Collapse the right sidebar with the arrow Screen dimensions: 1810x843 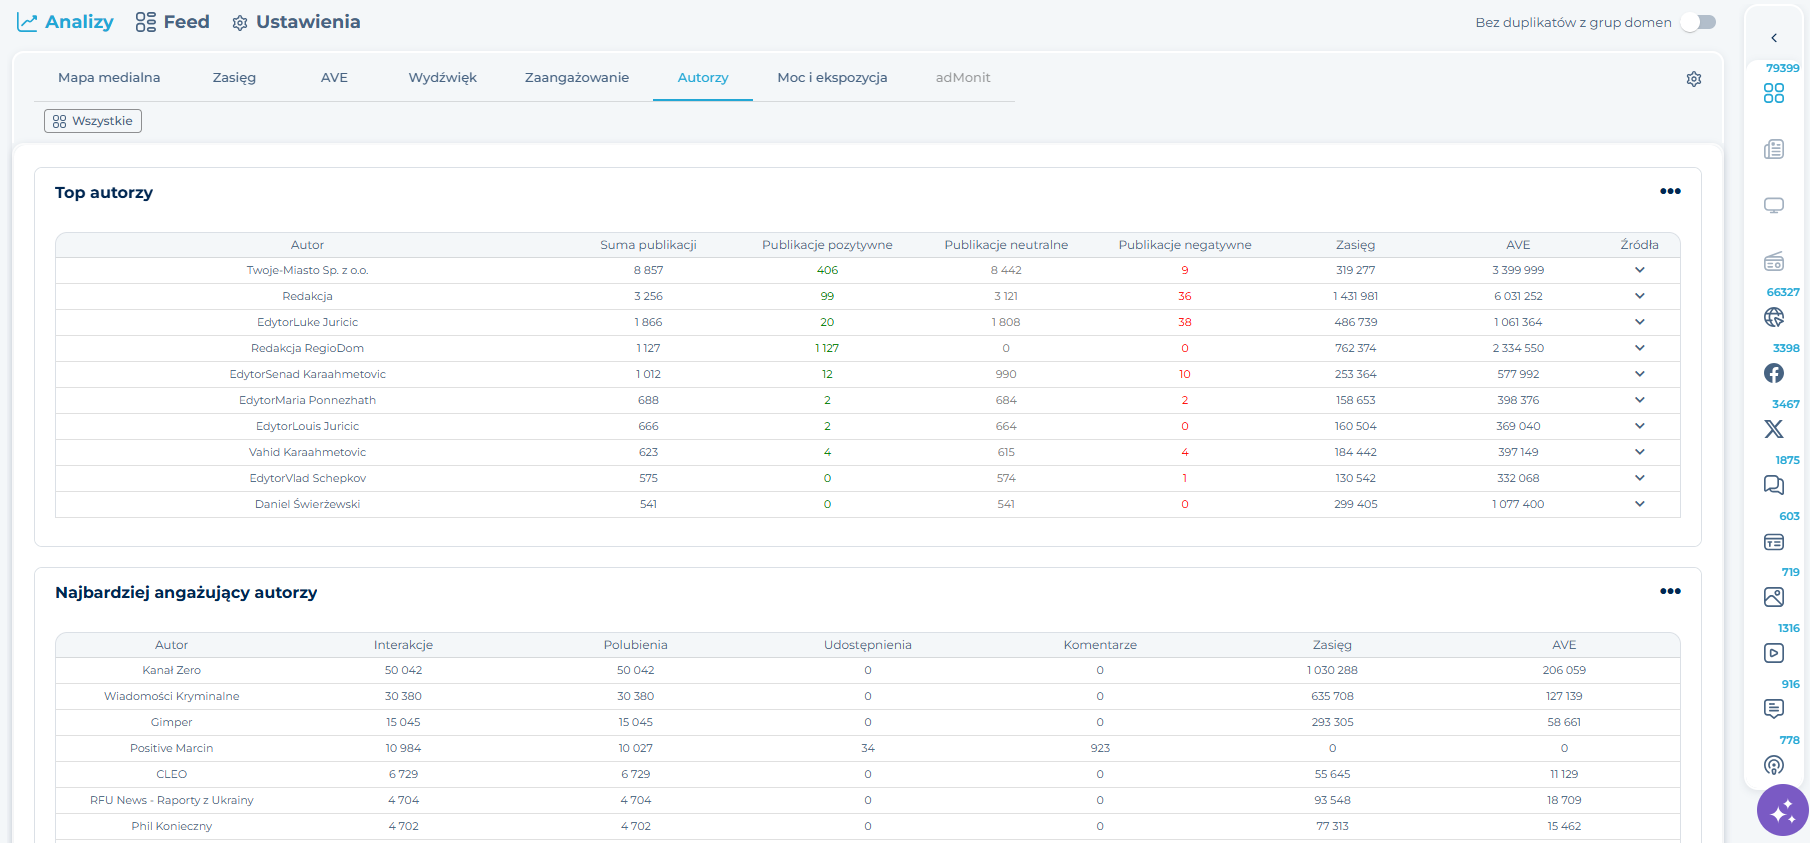(x=1774, y=38)
